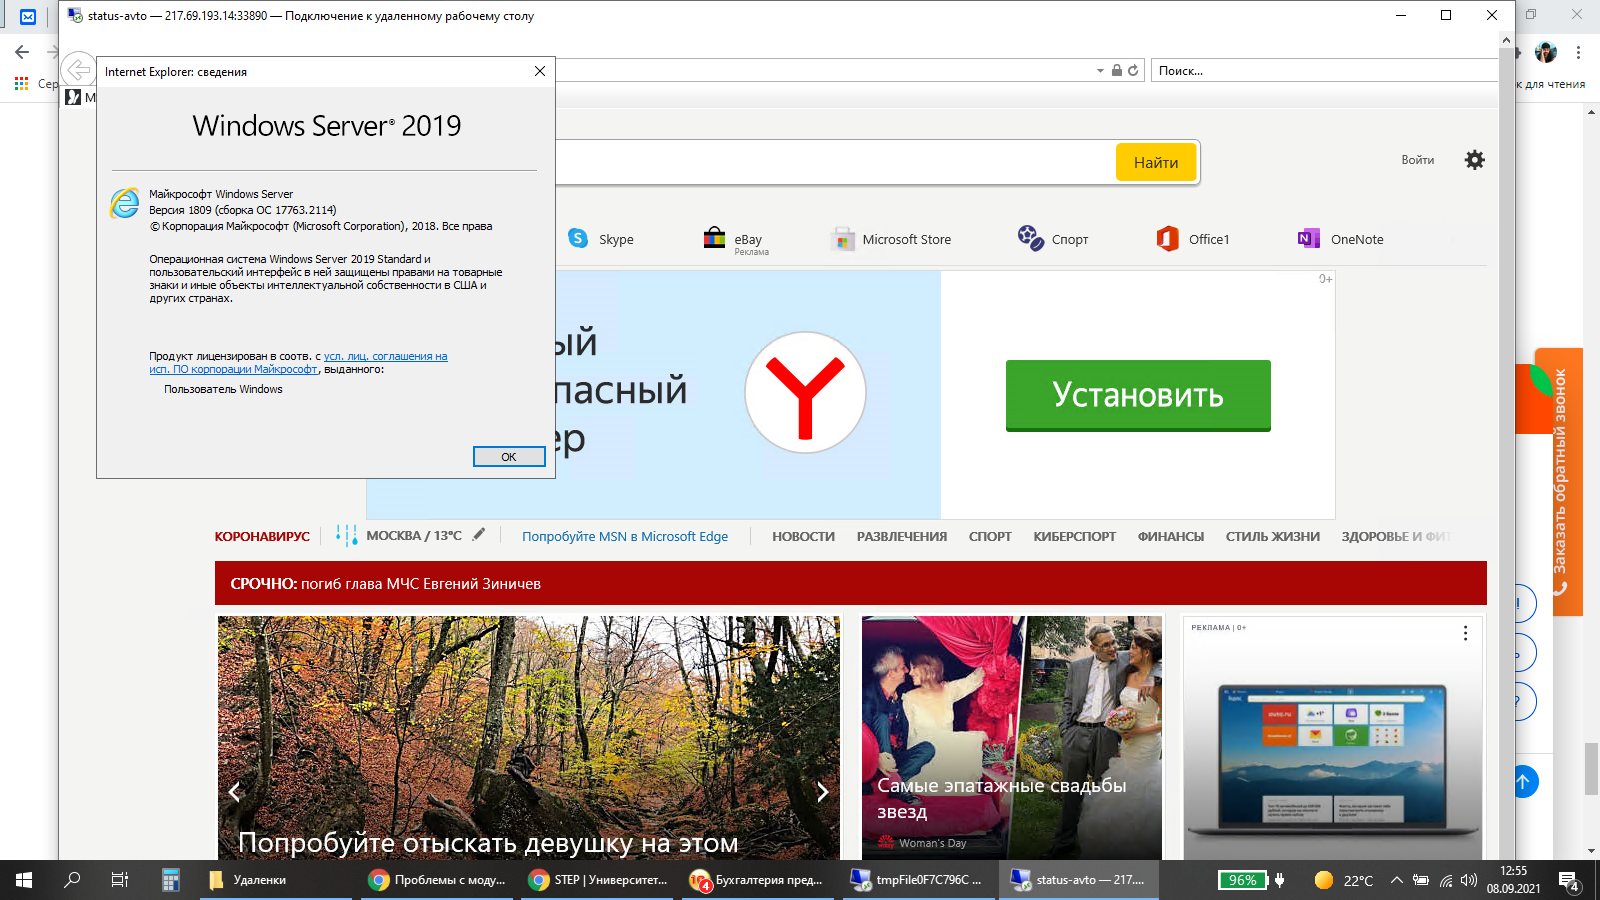This screenshot has height=900, width=1600.
Task: Close the Internet Explorer about dialog
Action: pyautogui.click(x=540, y=71)
